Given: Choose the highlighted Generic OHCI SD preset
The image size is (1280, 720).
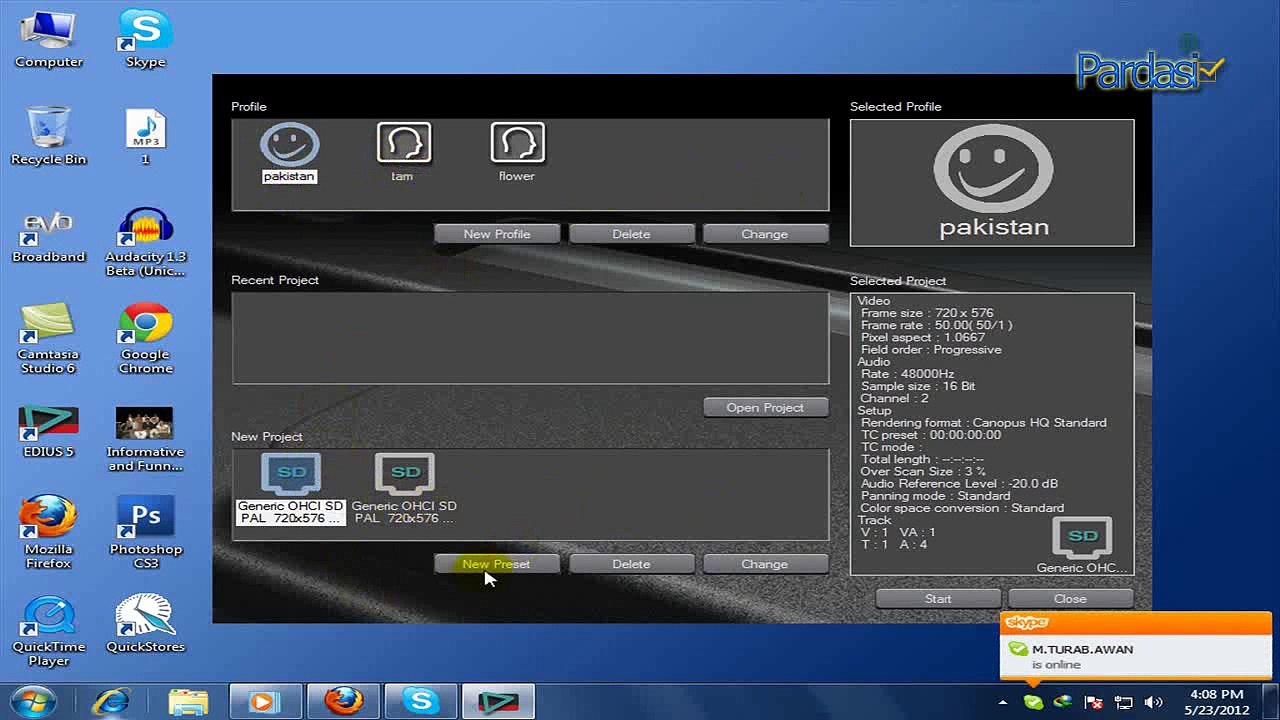Looking at the screenshot, I should click(291, 489).
